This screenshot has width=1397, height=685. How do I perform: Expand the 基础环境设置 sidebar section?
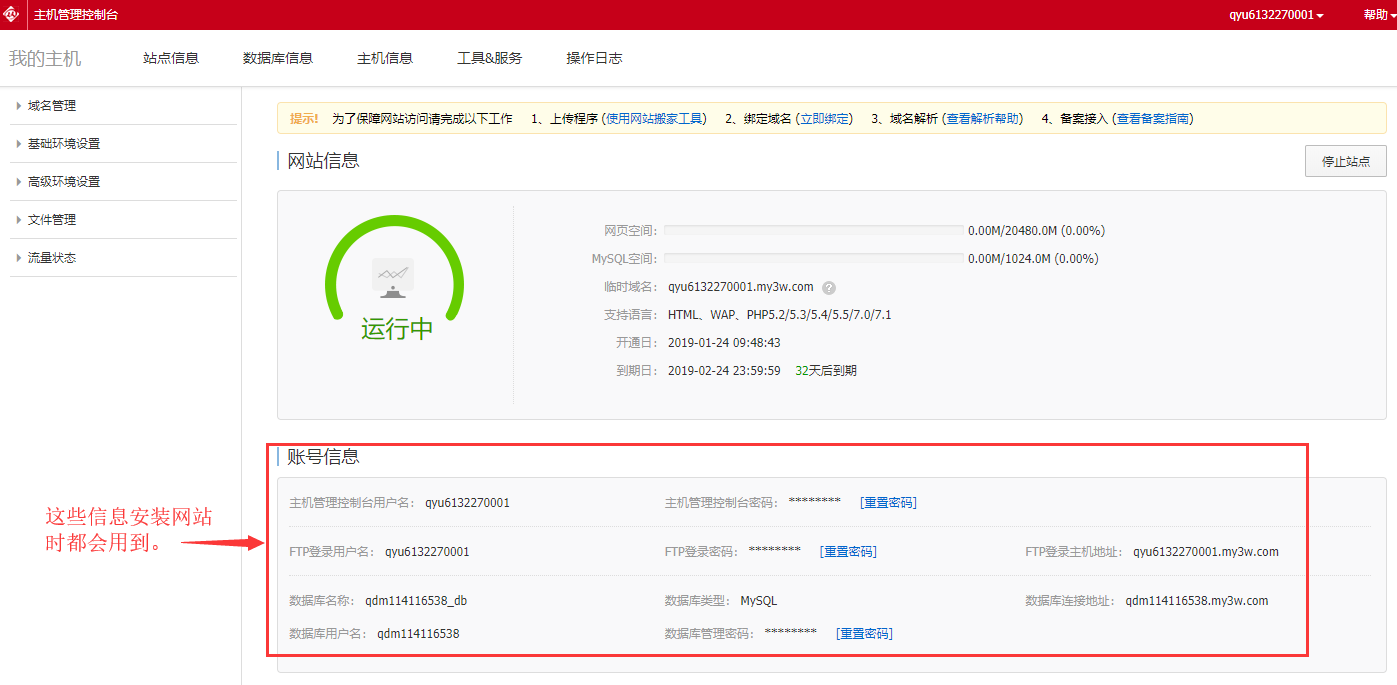64,144
